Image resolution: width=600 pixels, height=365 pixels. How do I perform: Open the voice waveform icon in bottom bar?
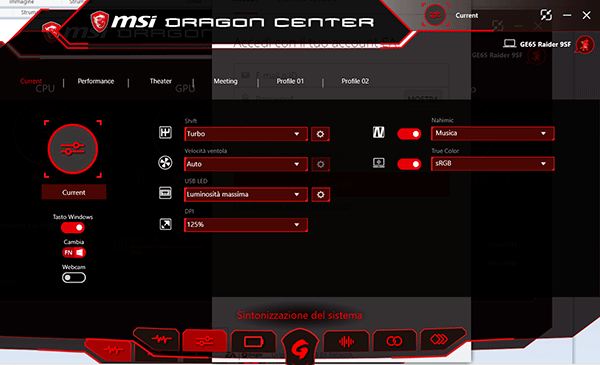[x=346, y=341]
